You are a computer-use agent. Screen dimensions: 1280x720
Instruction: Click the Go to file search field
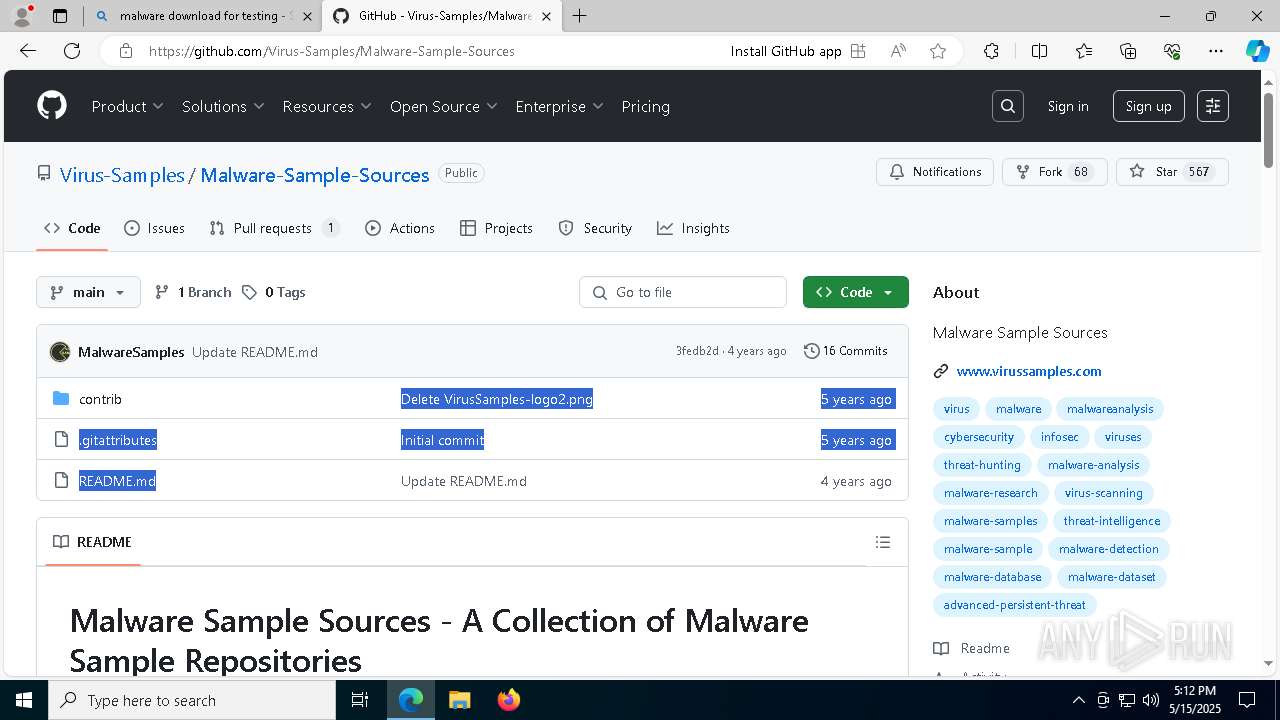683,292
